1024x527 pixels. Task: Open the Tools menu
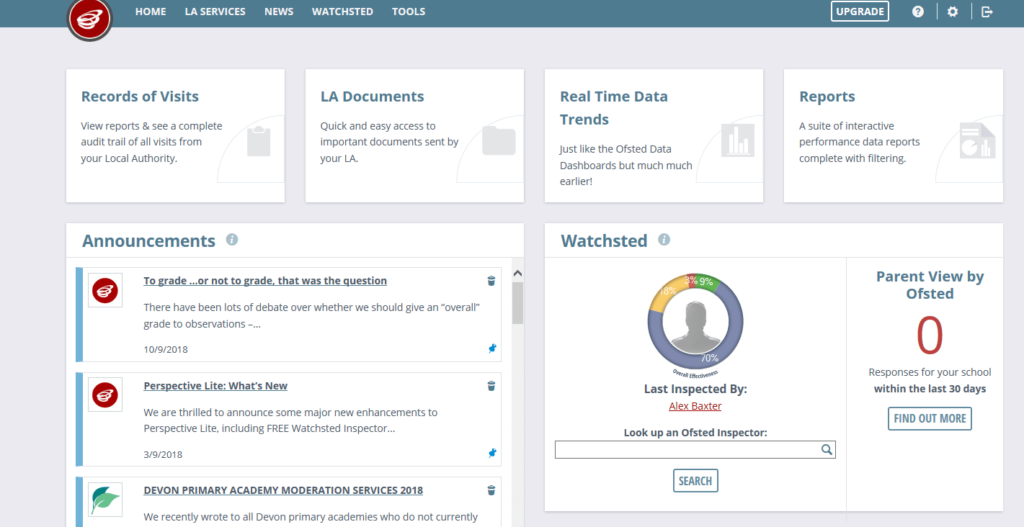point(409,12)
